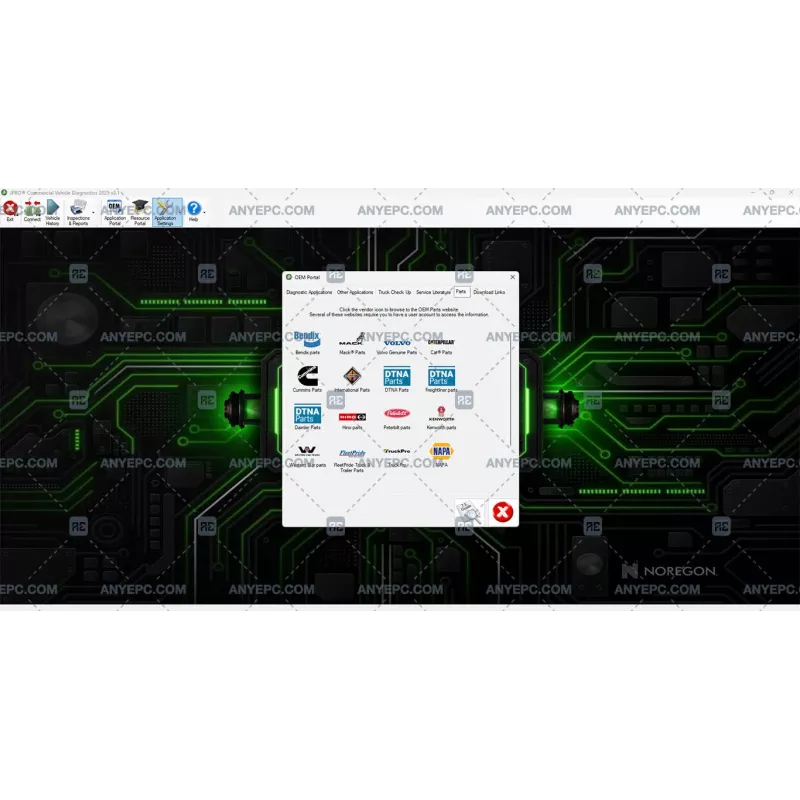800x800 pixels.
Task: Open the Peterbilt parts vendor logo
Action: pyautogui.click(x=397, y=413)
